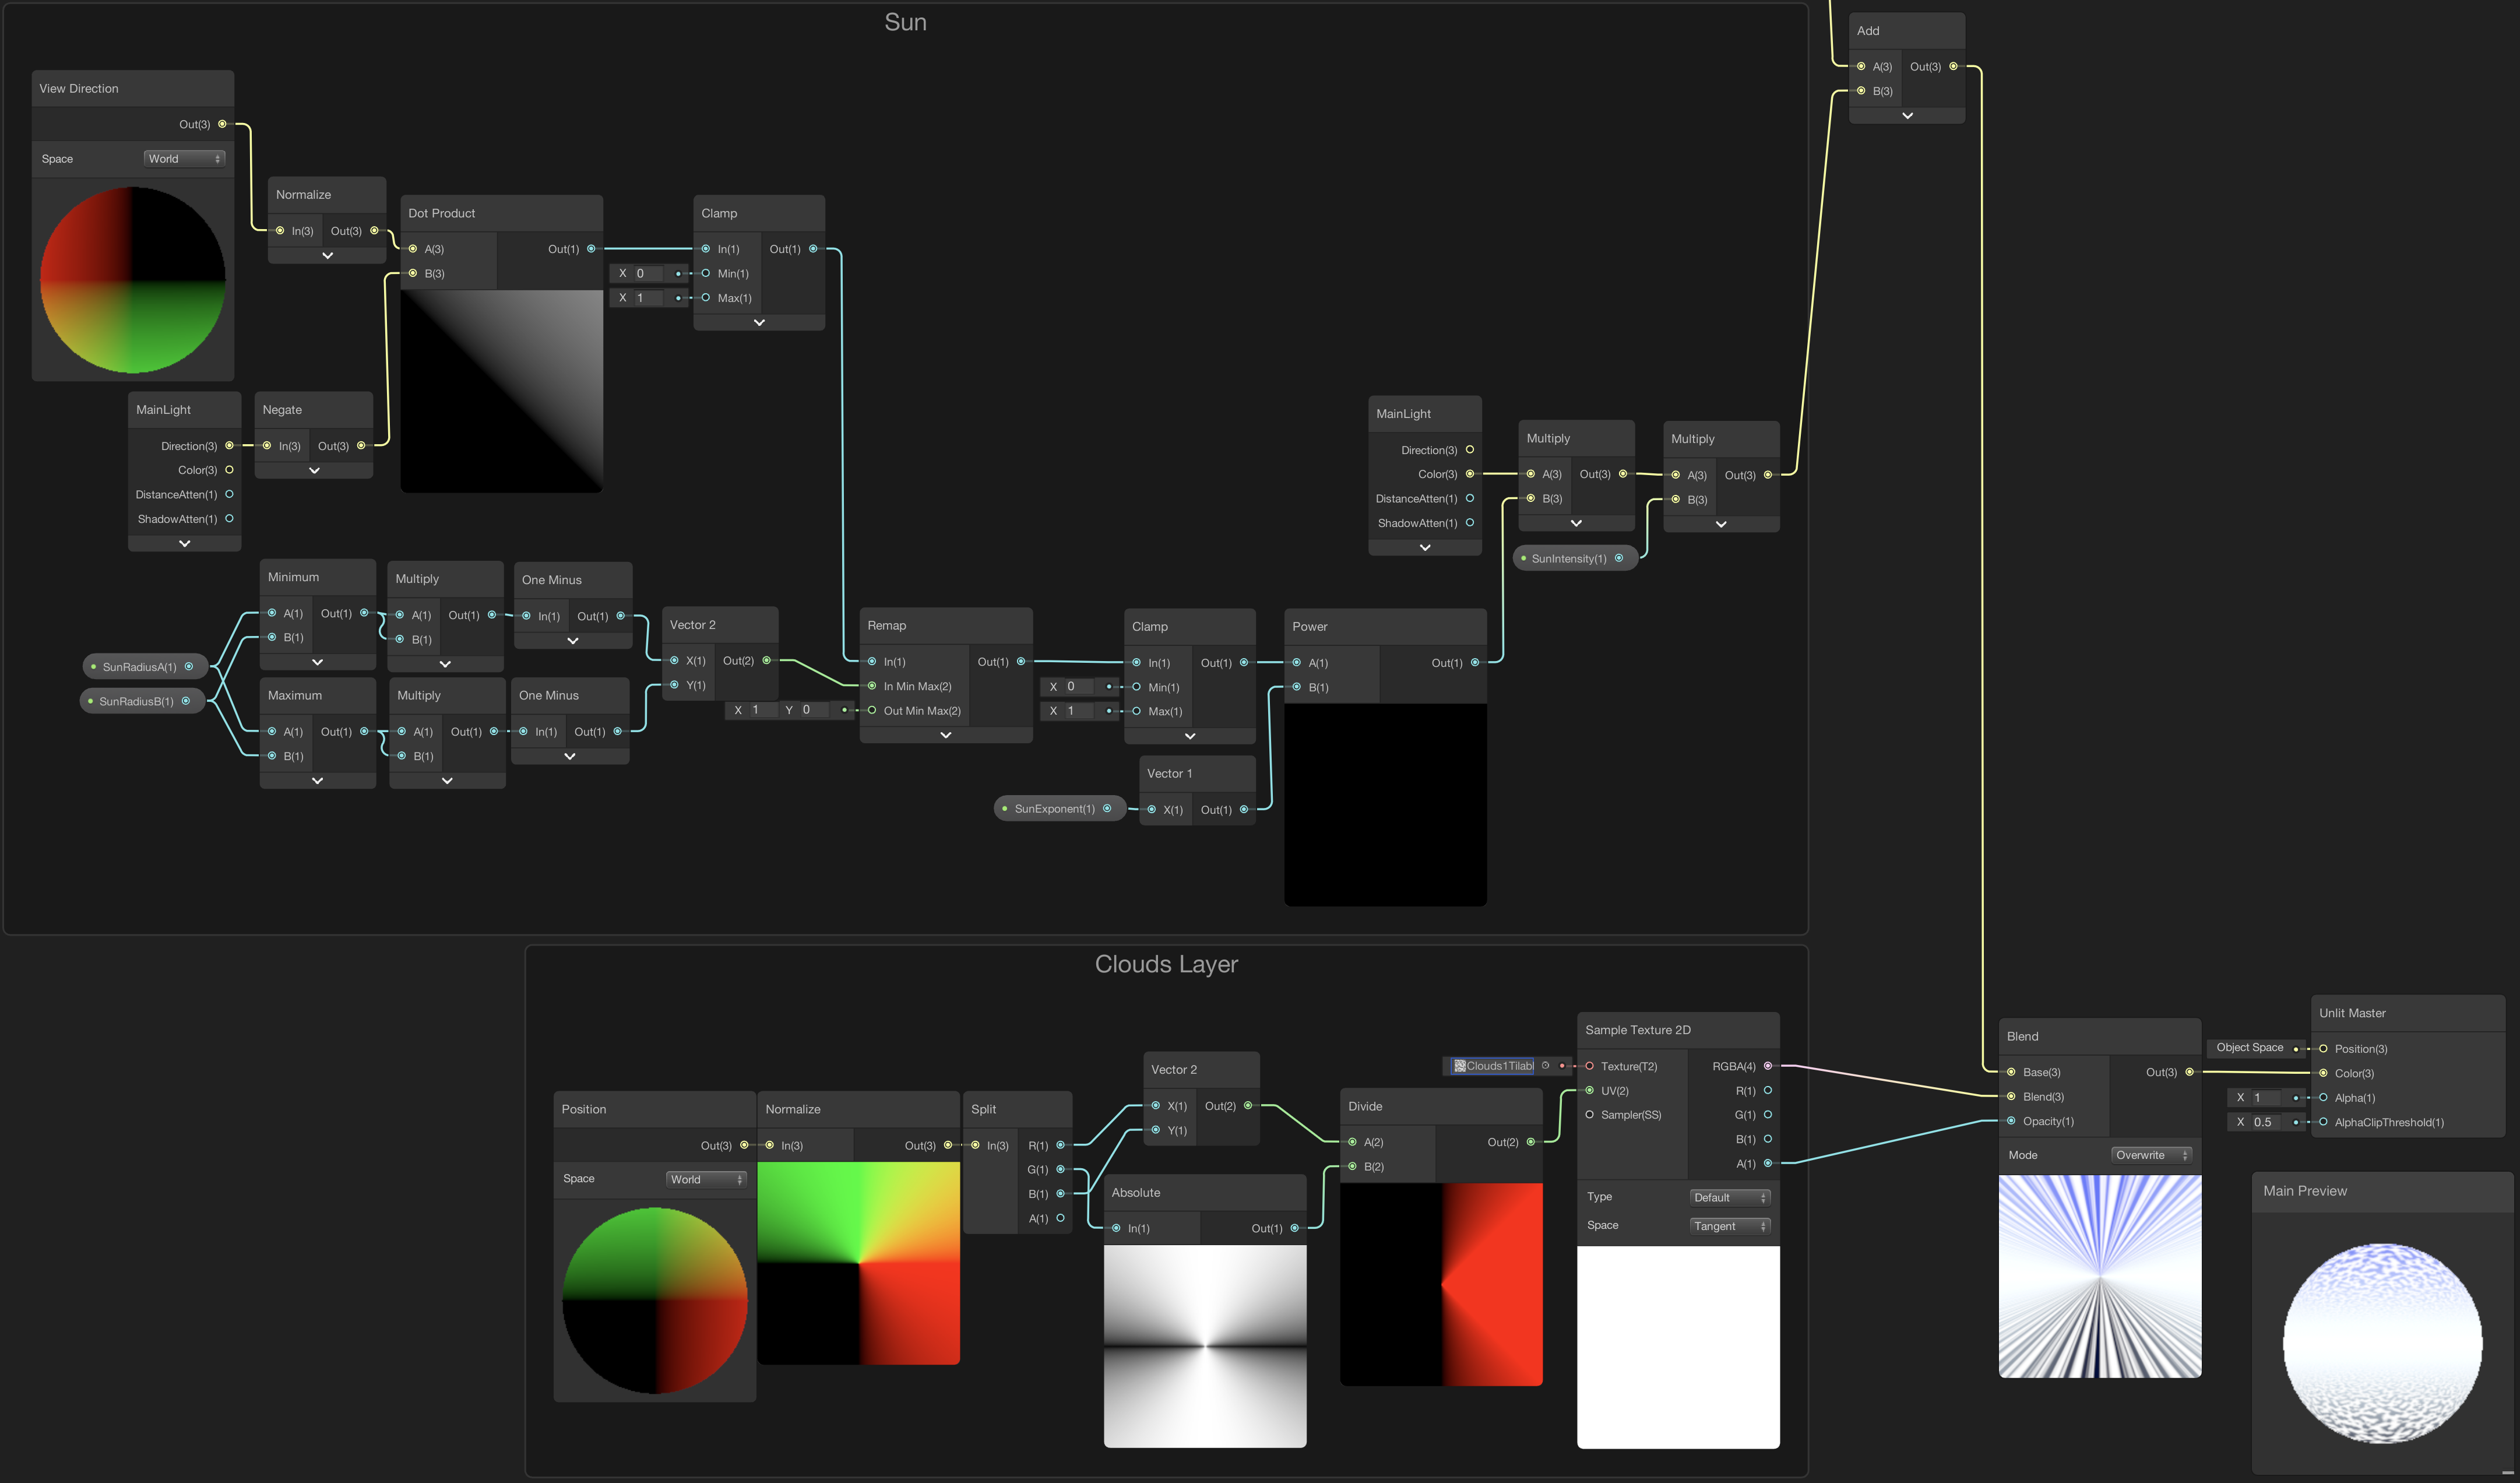Image resolution: width=2520 pixels, height=1483 pixels.
Task: Click the Direction(3) port on the MainLight node
Action: 228,445
